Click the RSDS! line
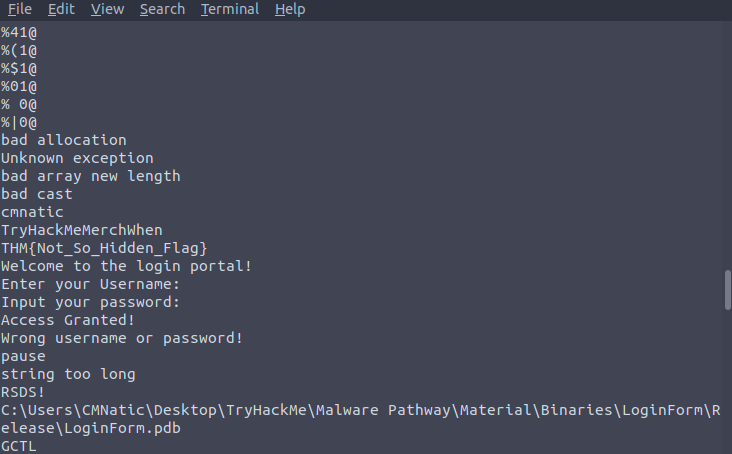Viewport: 732px width, 454px height. pyautogui.click(x=23, y=392)
